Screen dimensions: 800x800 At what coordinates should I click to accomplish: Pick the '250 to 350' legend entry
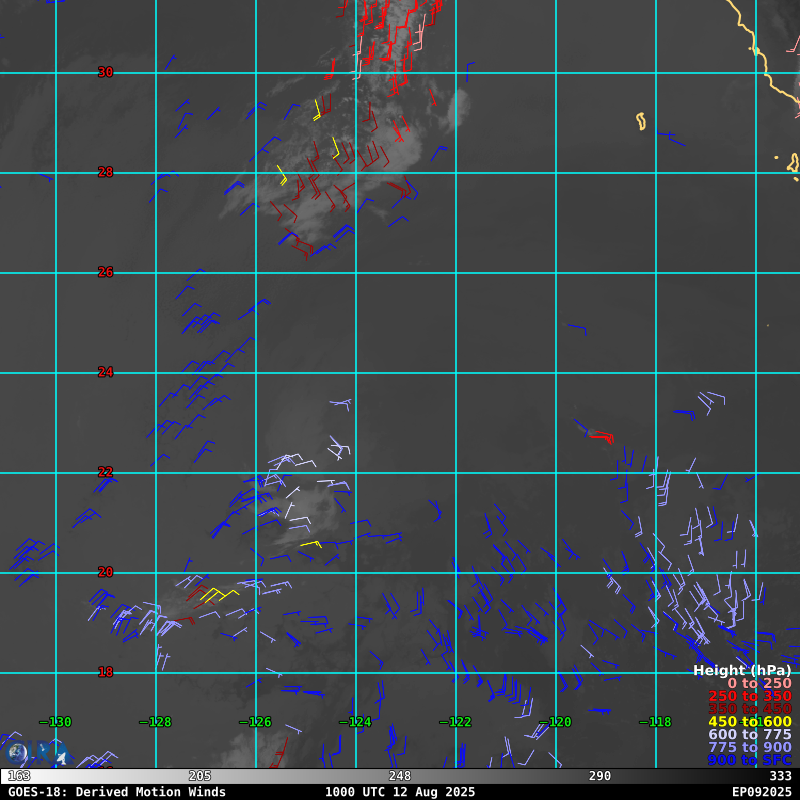(750, 696)
